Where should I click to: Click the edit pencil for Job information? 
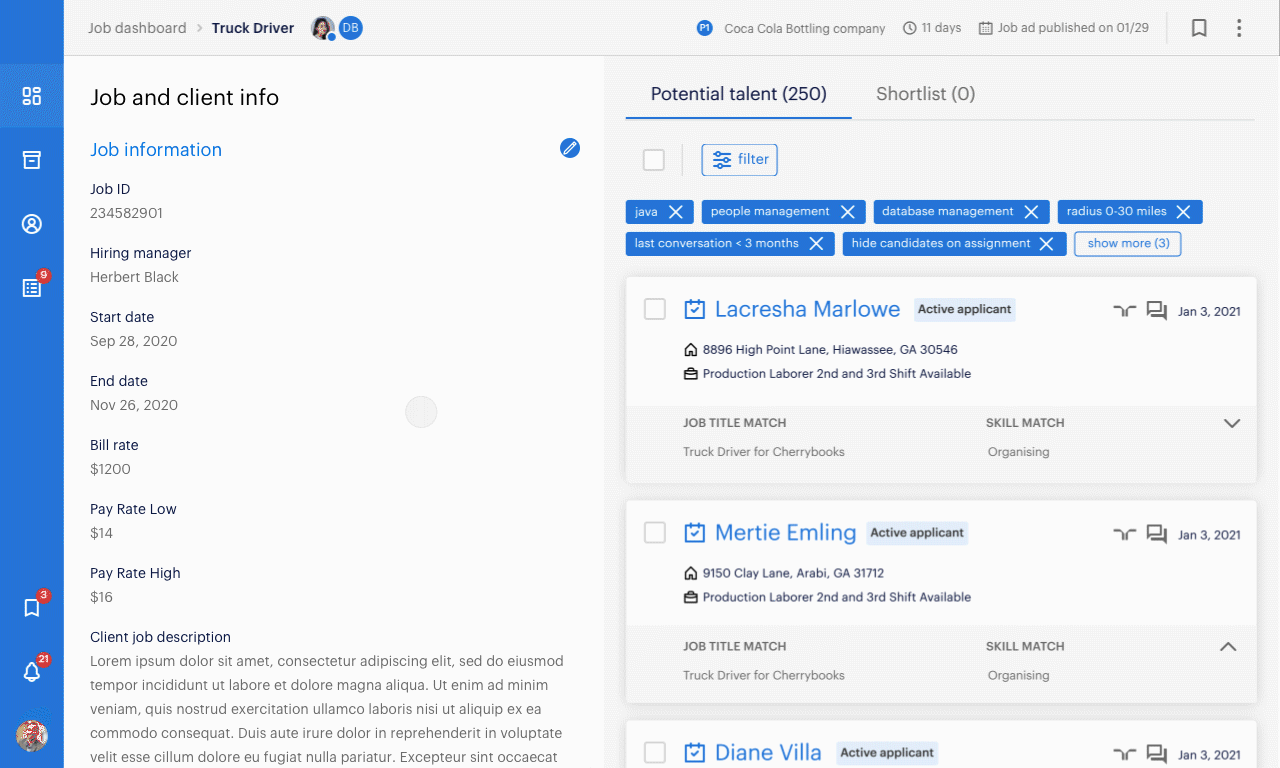click(570, 148)
